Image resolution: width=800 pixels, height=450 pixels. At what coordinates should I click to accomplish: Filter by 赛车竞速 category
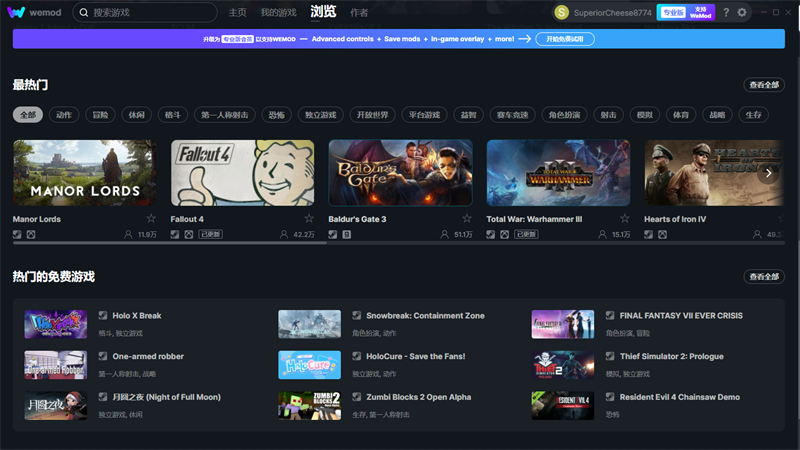click(513, 115)
